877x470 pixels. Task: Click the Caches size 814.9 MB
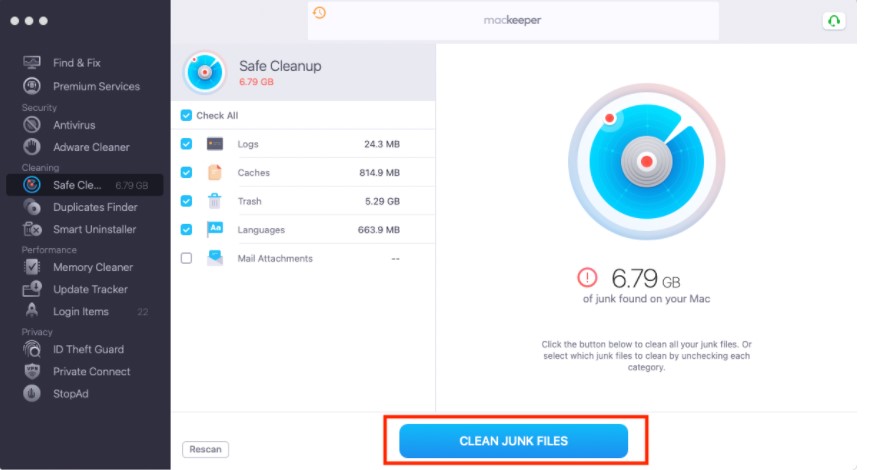point(379,172)
